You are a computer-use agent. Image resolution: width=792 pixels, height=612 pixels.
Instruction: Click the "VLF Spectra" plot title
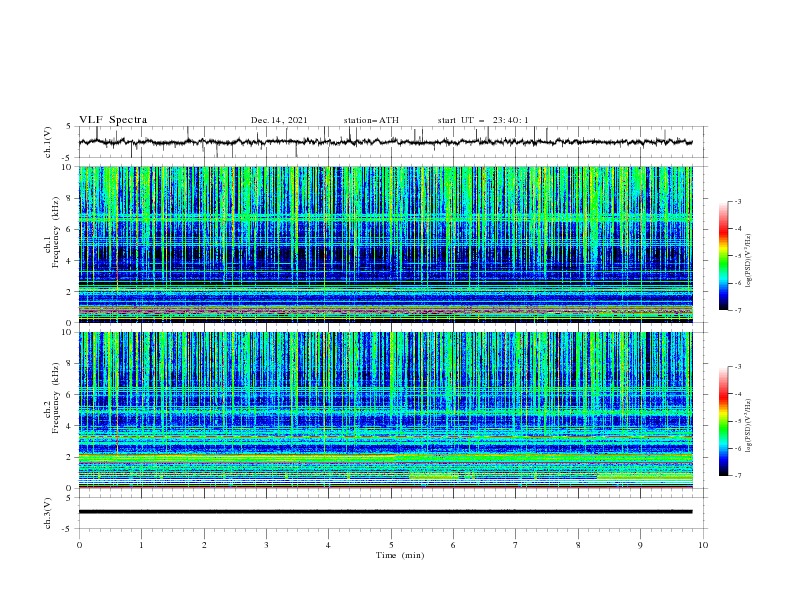tap(113, 120)
